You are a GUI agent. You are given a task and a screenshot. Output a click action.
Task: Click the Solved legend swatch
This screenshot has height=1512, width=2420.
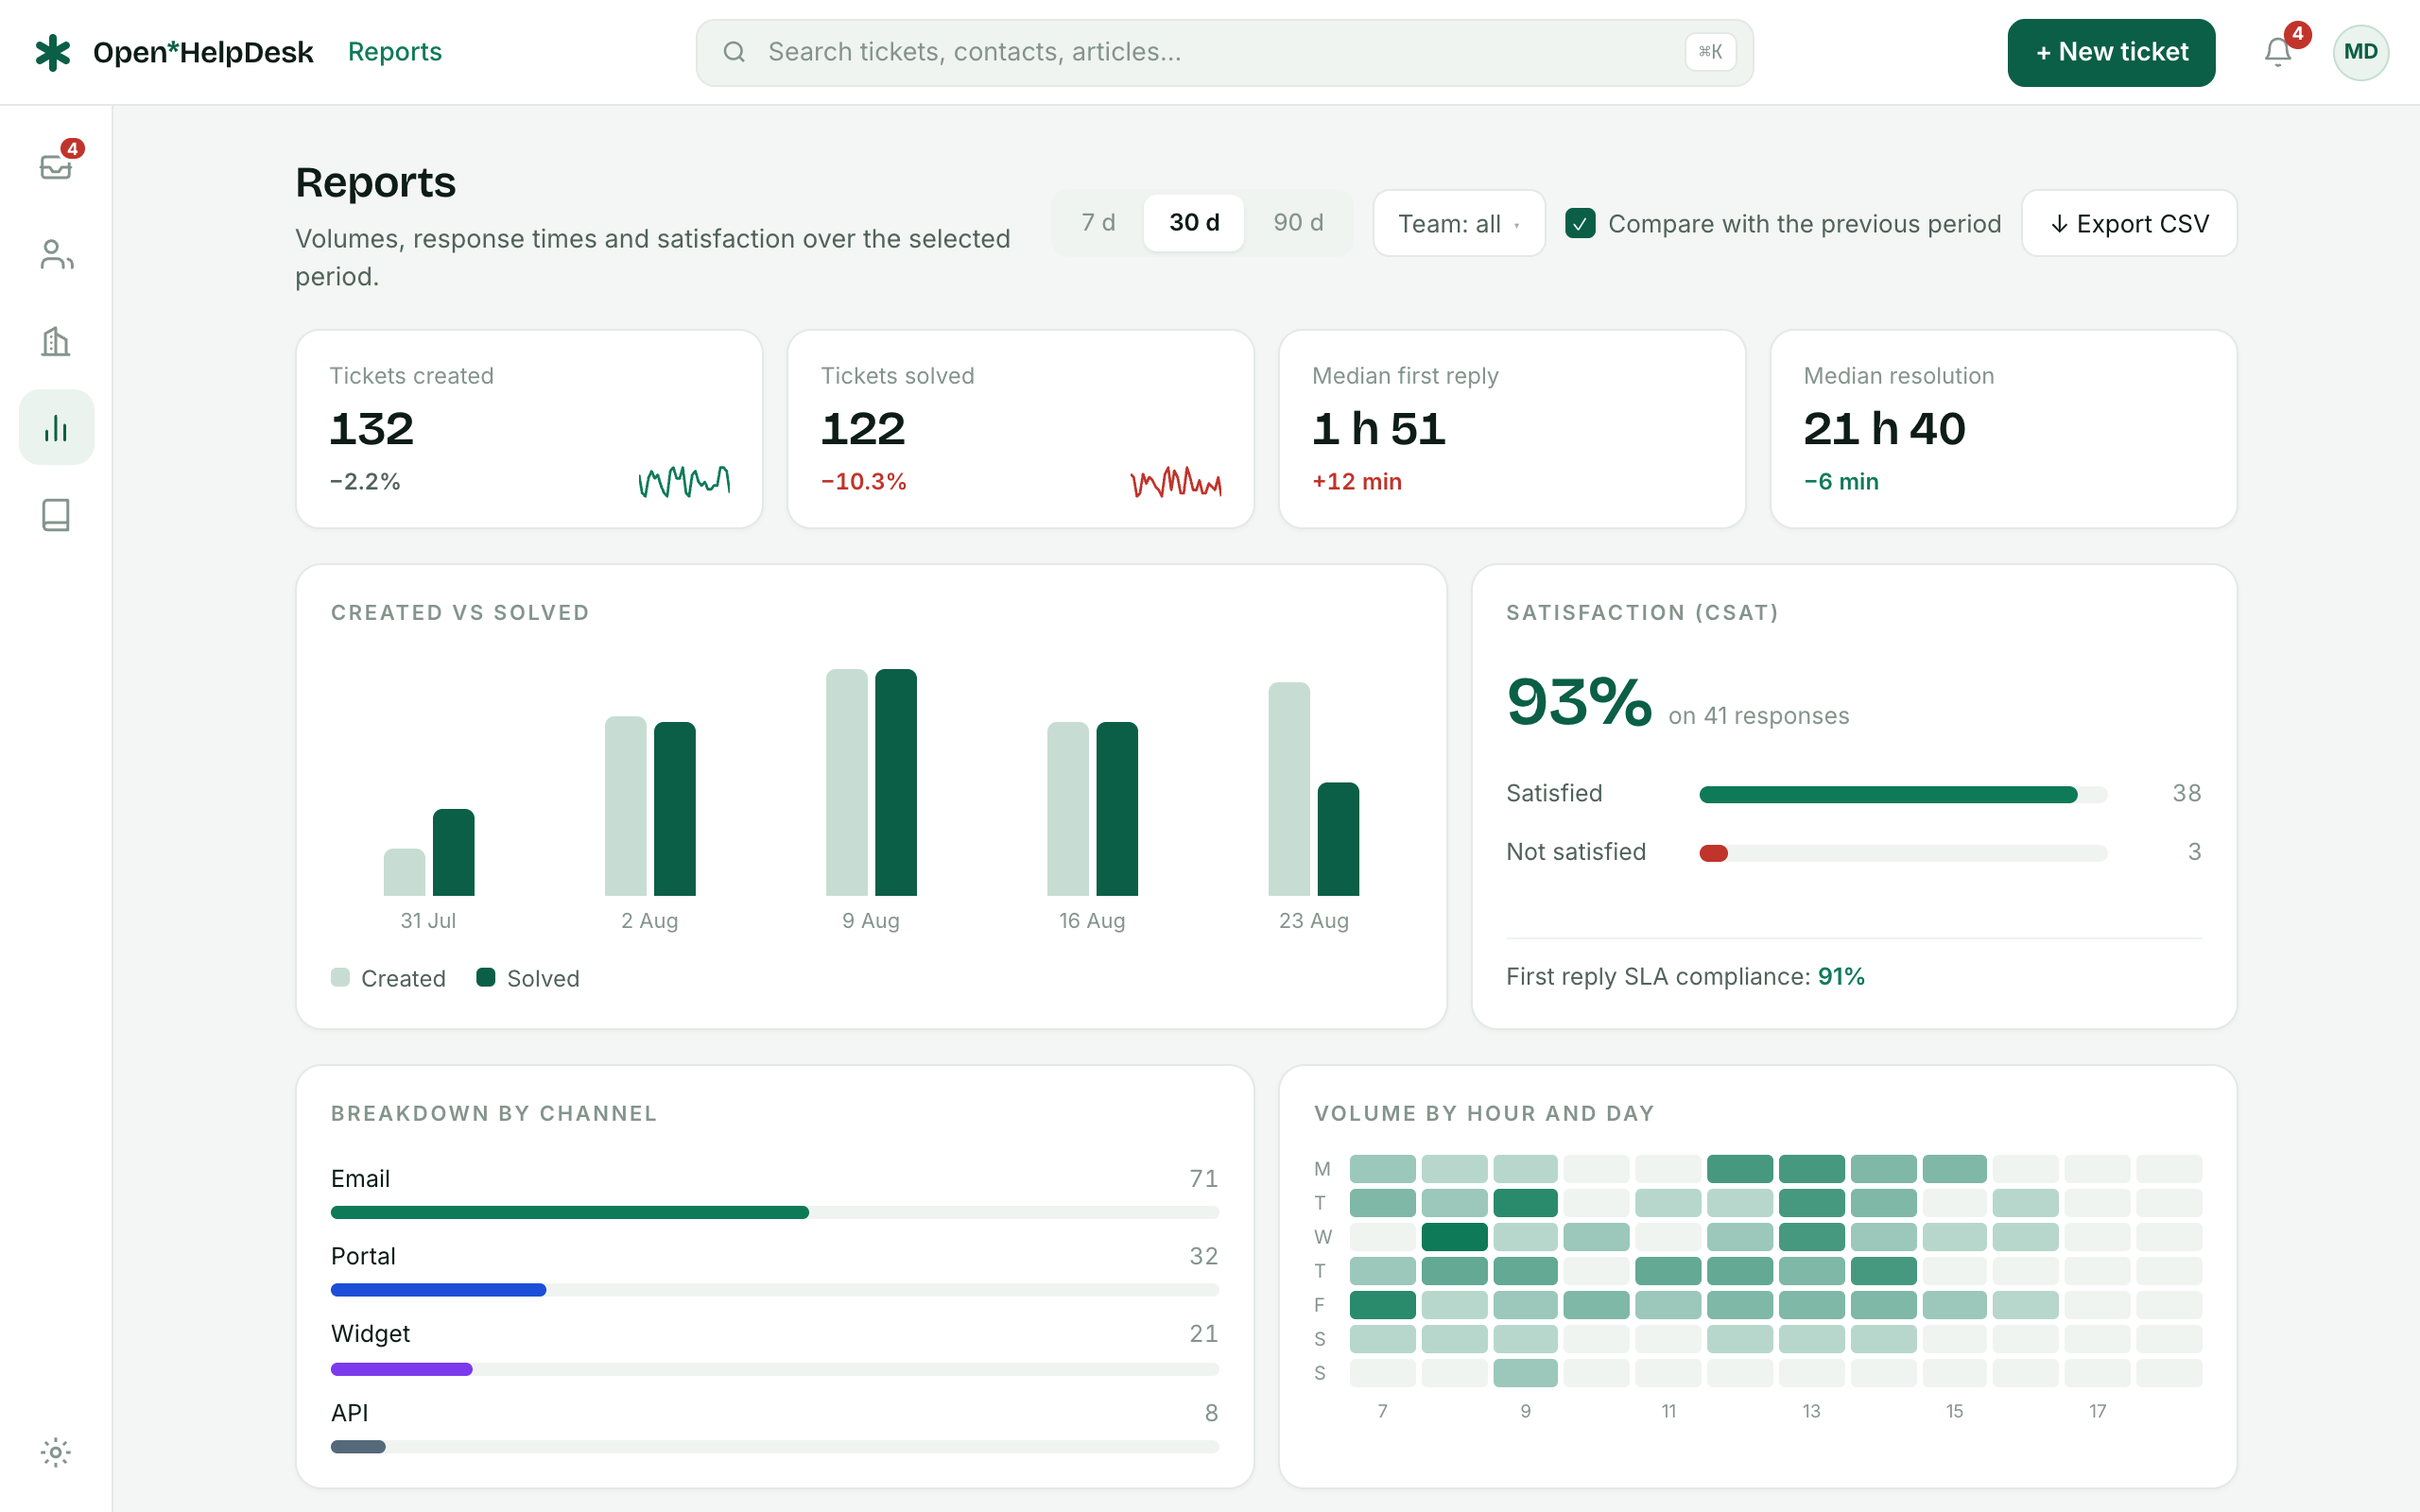coord(486,977)
